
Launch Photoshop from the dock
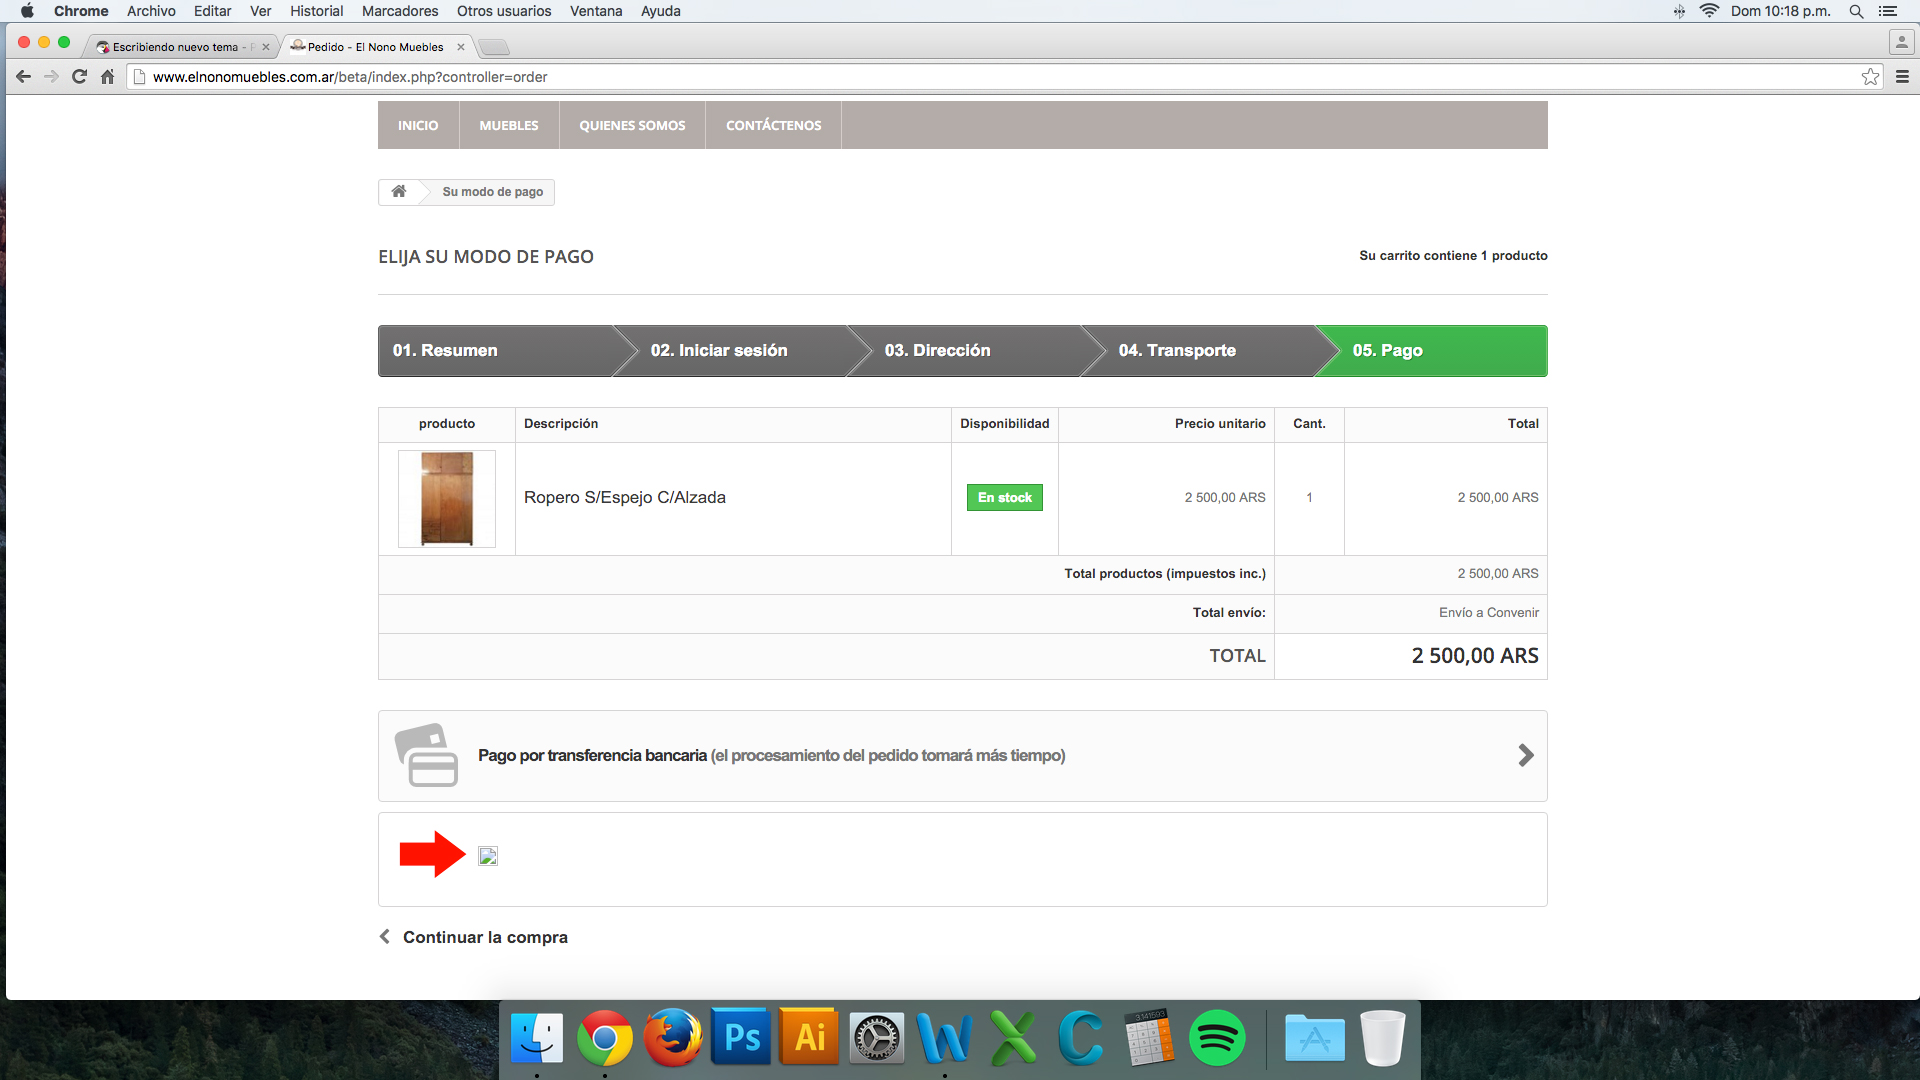pos(741,1038)
